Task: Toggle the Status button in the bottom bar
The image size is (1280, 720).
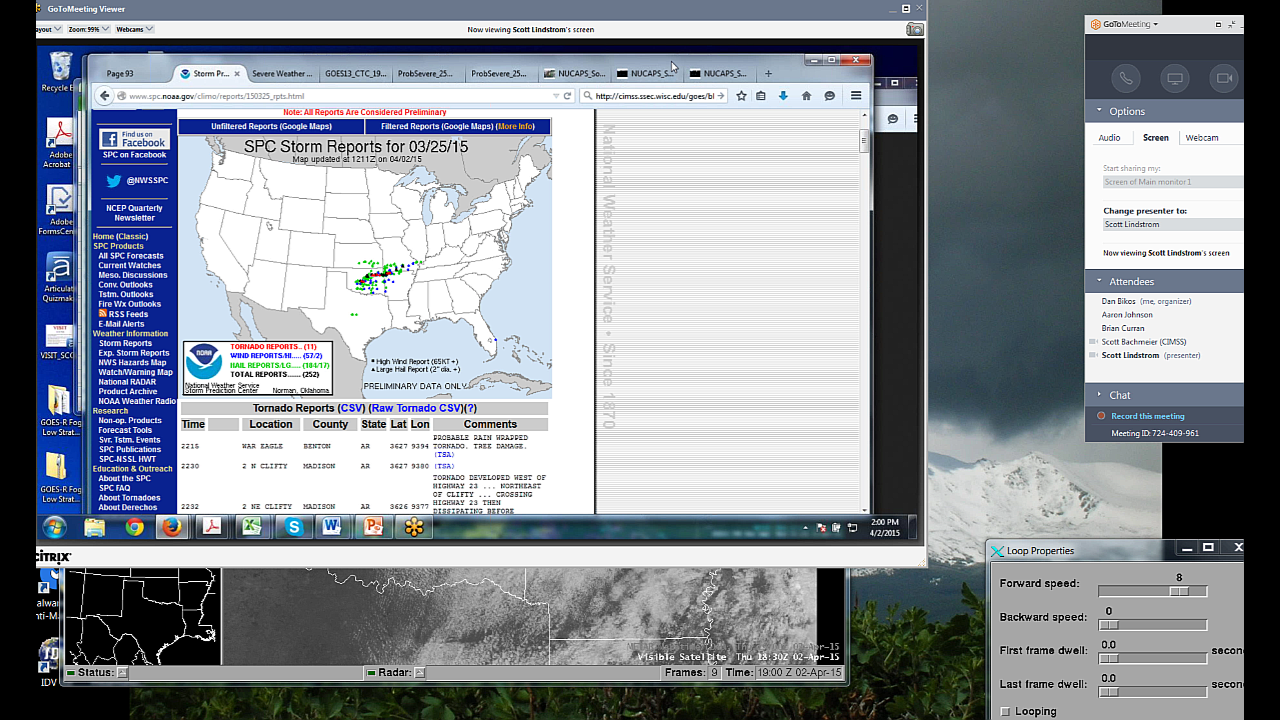Action: click(122, 673)
